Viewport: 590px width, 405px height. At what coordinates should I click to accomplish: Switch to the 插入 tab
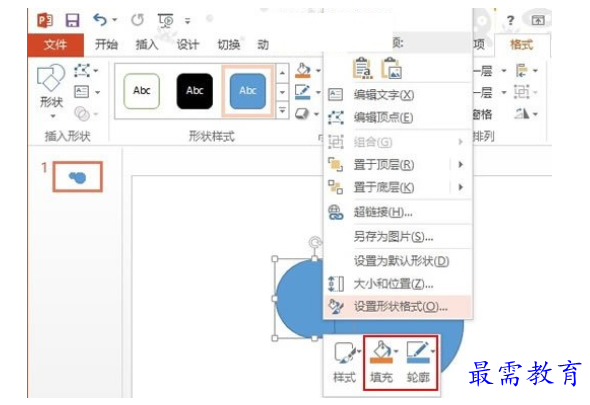coord(147,45)
